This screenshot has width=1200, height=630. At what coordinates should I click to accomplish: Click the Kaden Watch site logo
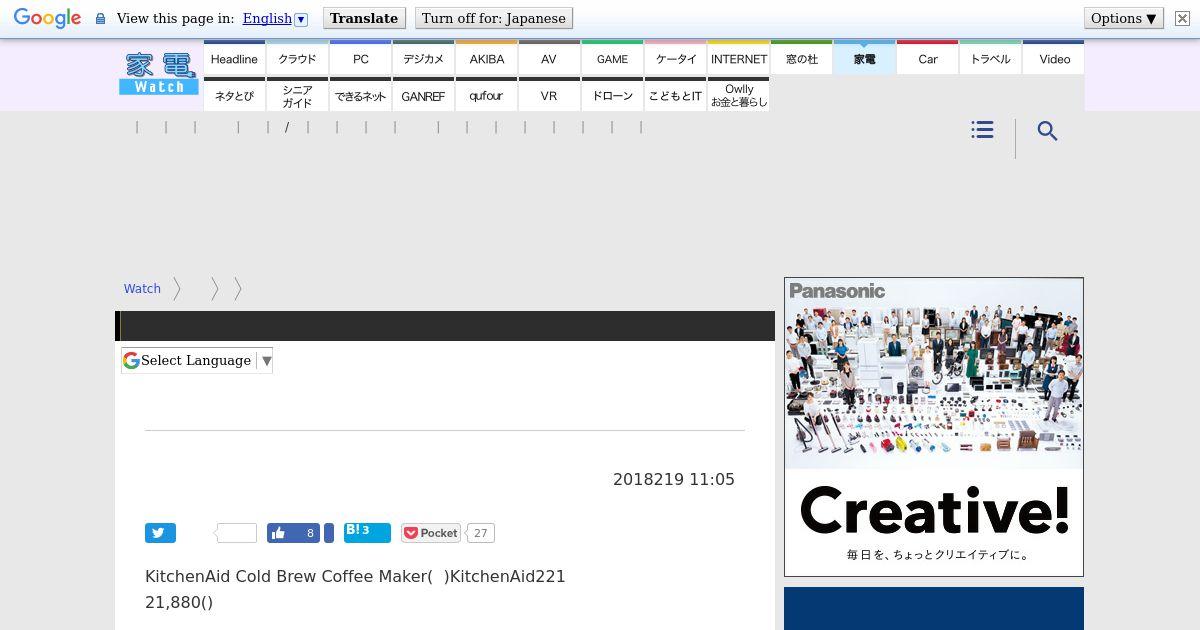point(159,74)
